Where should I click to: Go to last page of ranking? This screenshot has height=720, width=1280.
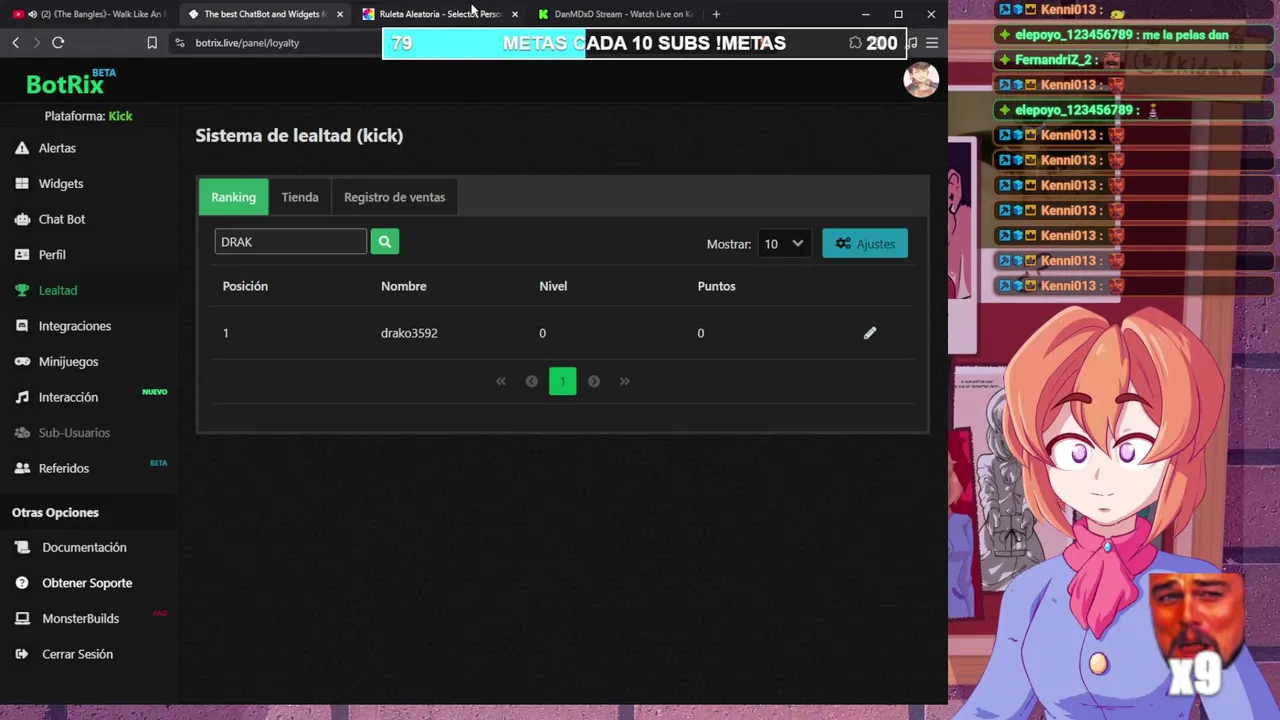point(625,381)
